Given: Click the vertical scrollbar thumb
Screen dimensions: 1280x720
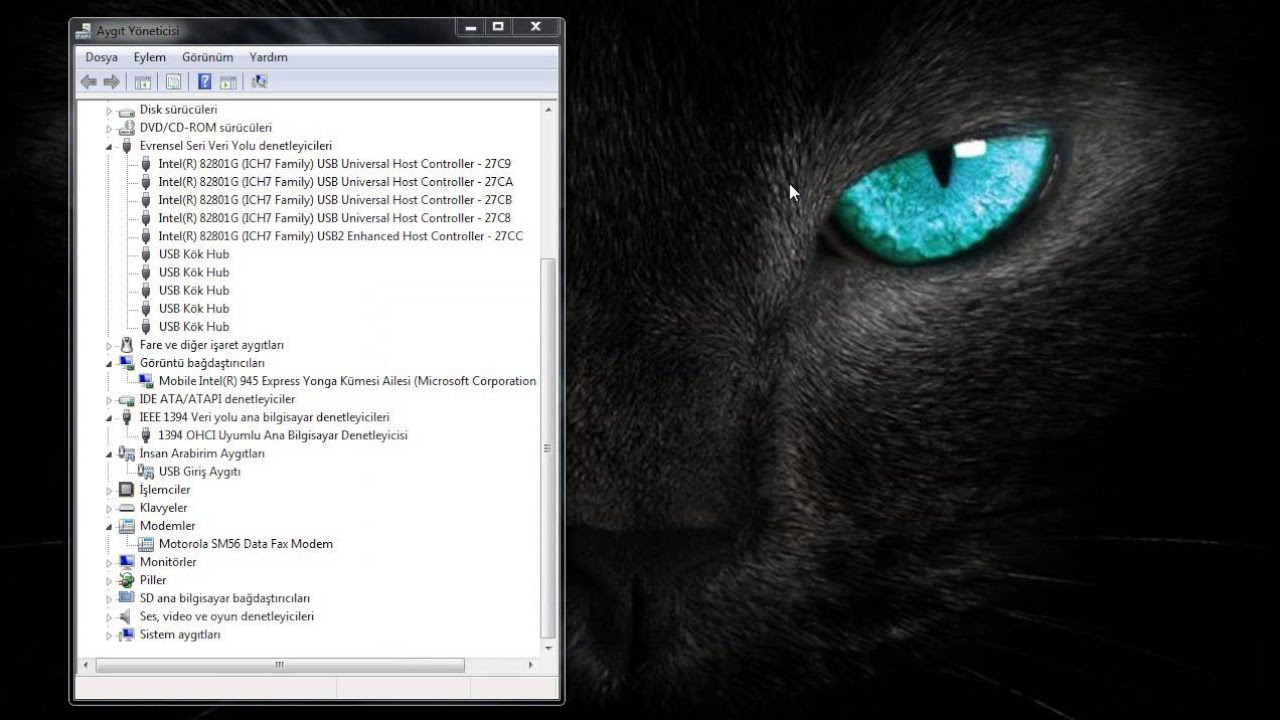Looking at the screenshot, I should [547, 448].
